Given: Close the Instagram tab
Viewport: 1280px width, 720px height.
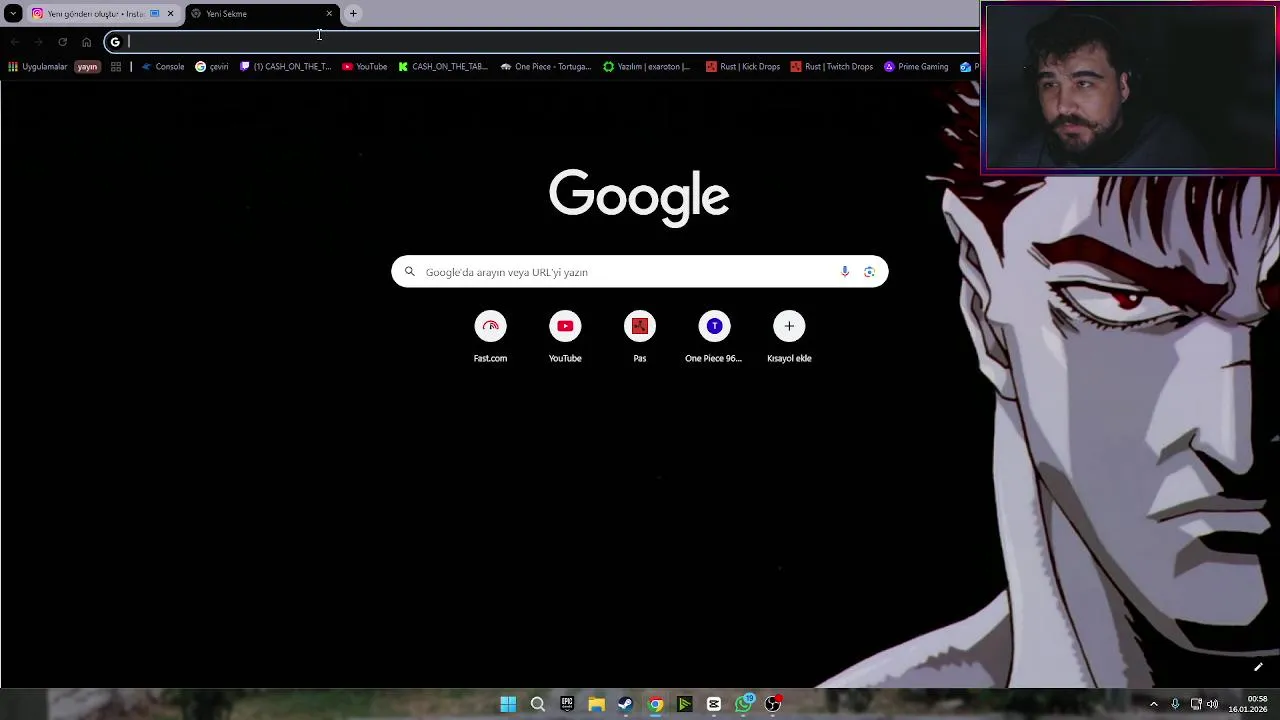Looking at the screenshot, I should [x=170, y=14].
